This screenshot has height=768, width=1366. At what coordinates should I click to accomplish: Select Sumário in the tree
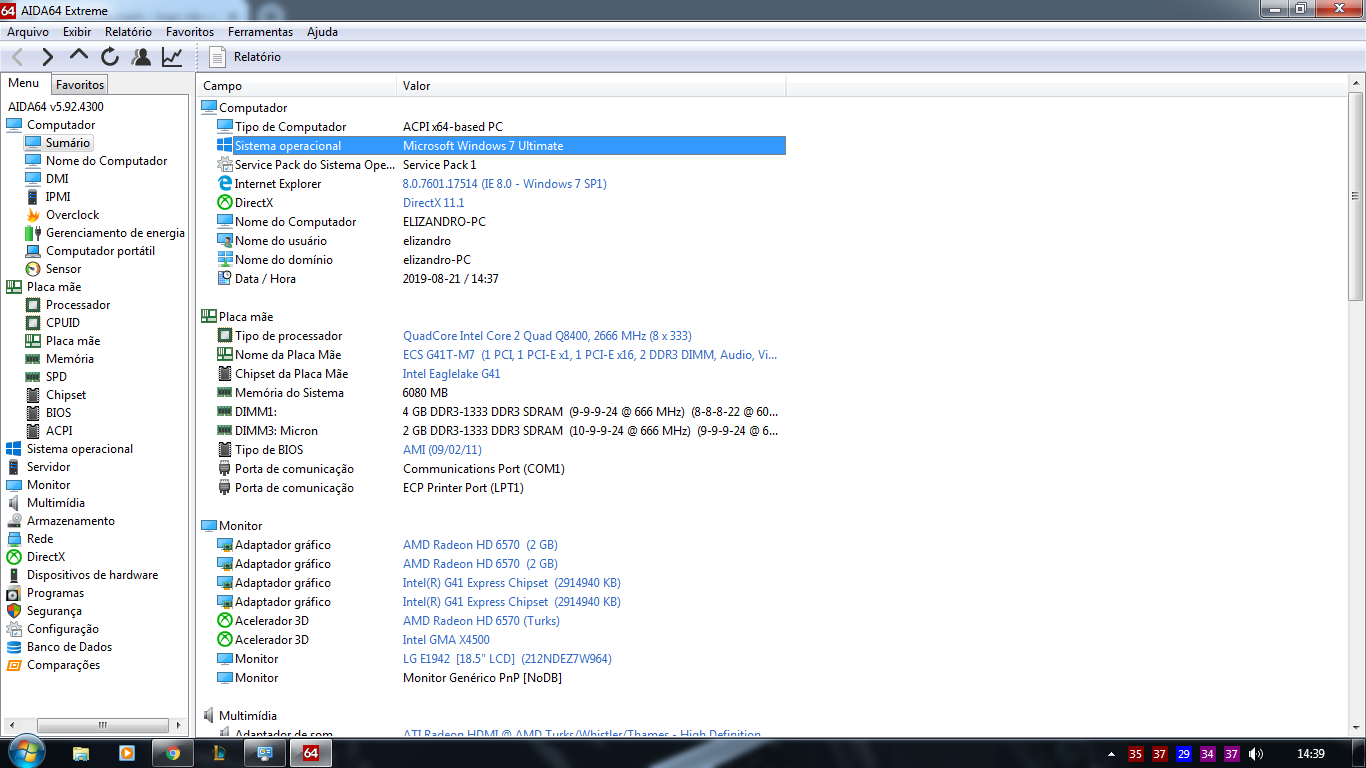[x=68, y=143]
